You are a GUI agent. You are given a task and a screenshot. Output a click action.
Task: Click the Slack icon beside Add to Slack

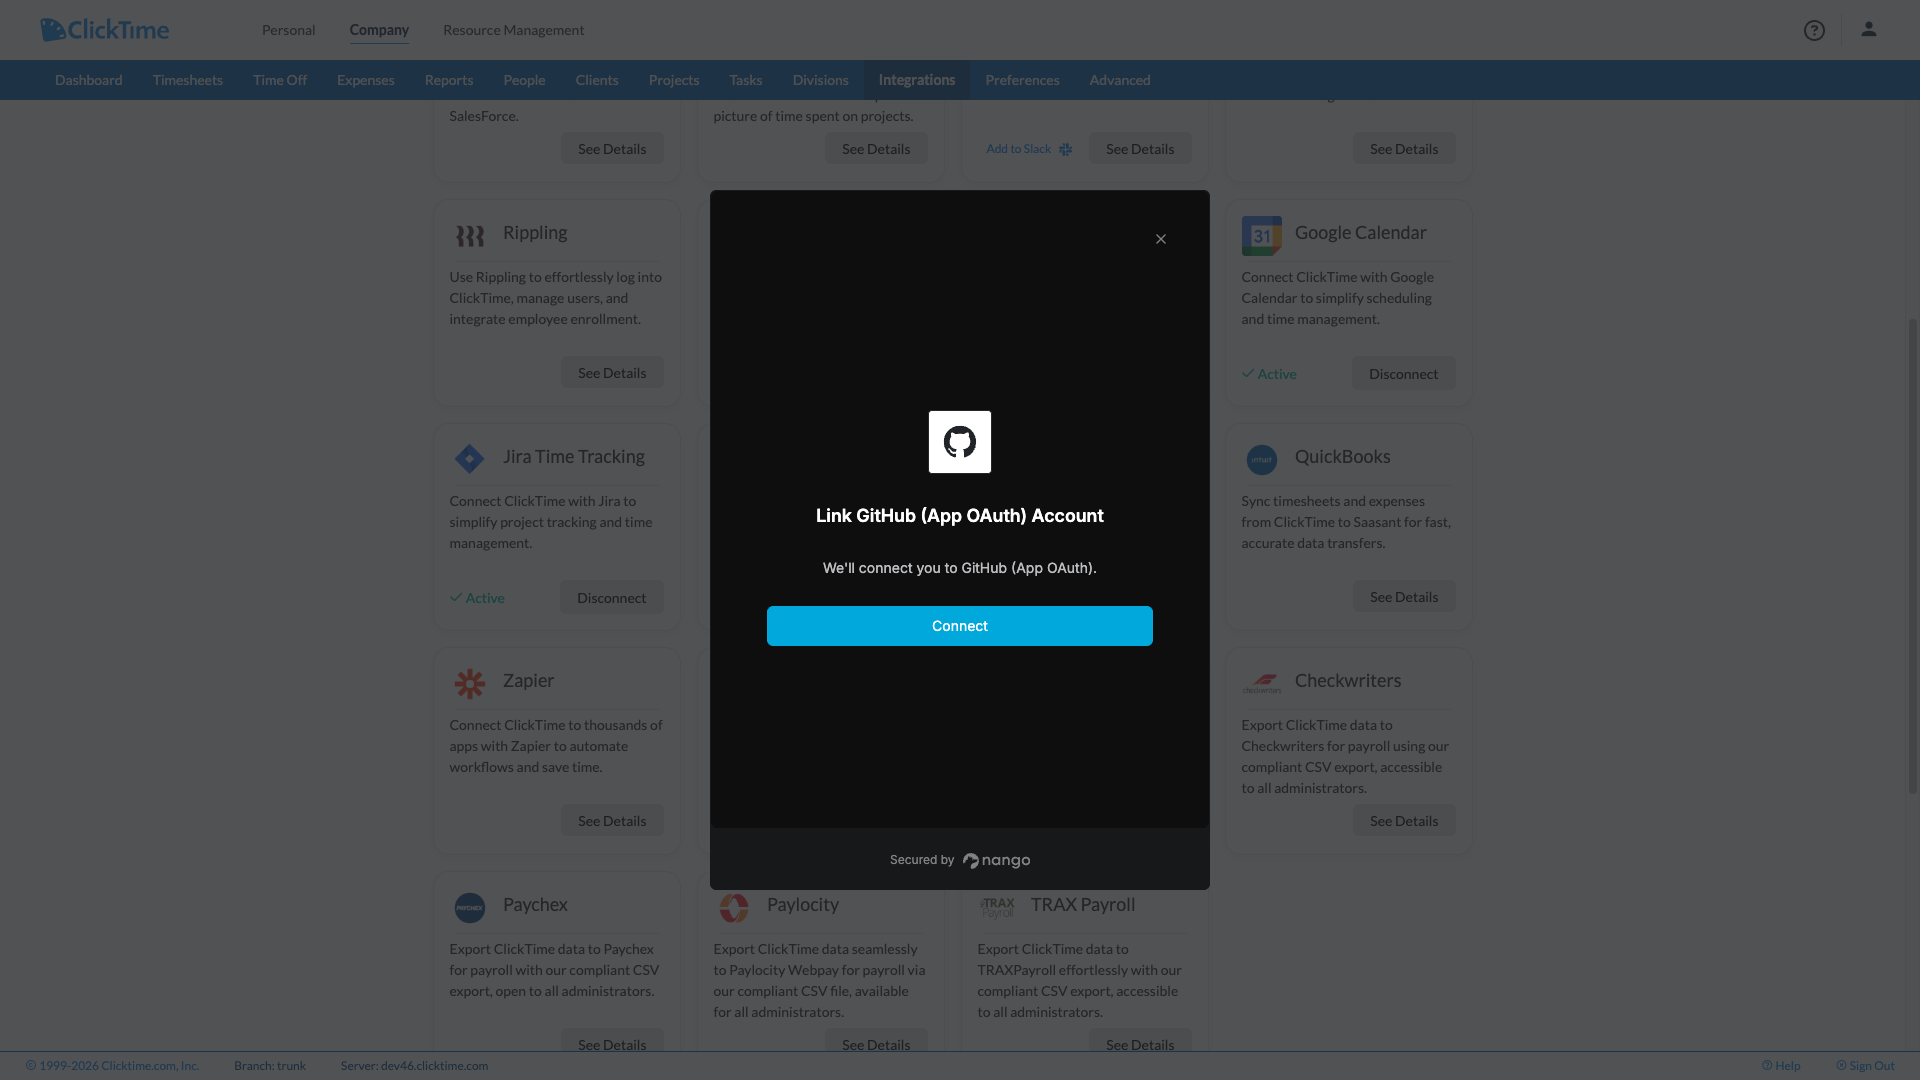click(x=1065, y=149)
